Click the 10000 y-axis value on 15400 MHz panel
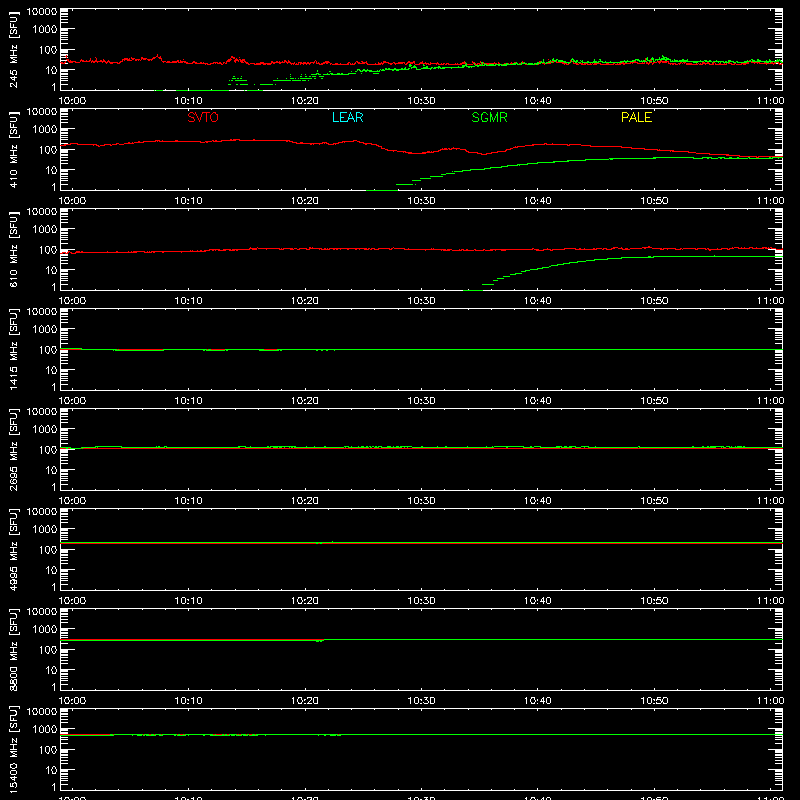This screenshot has height=800, width=800. tap(42, 712)
